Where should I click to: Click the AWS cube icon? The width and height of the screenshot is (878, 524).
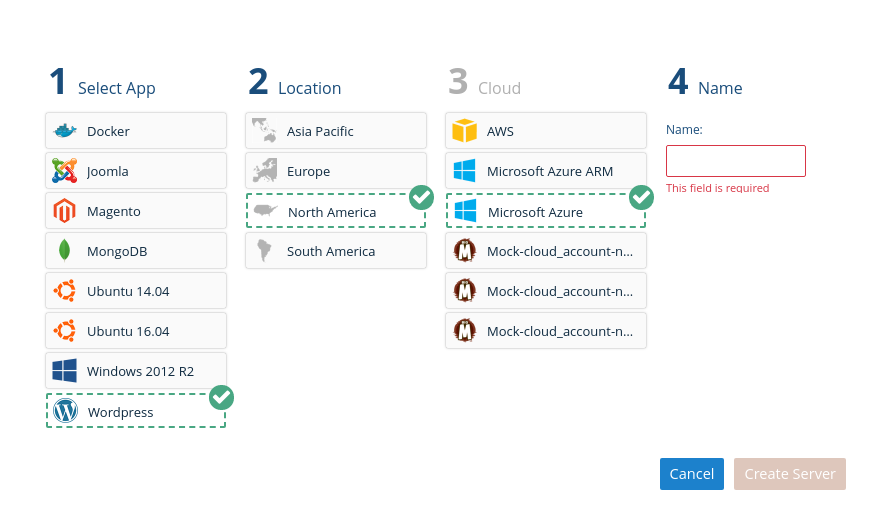464,131
